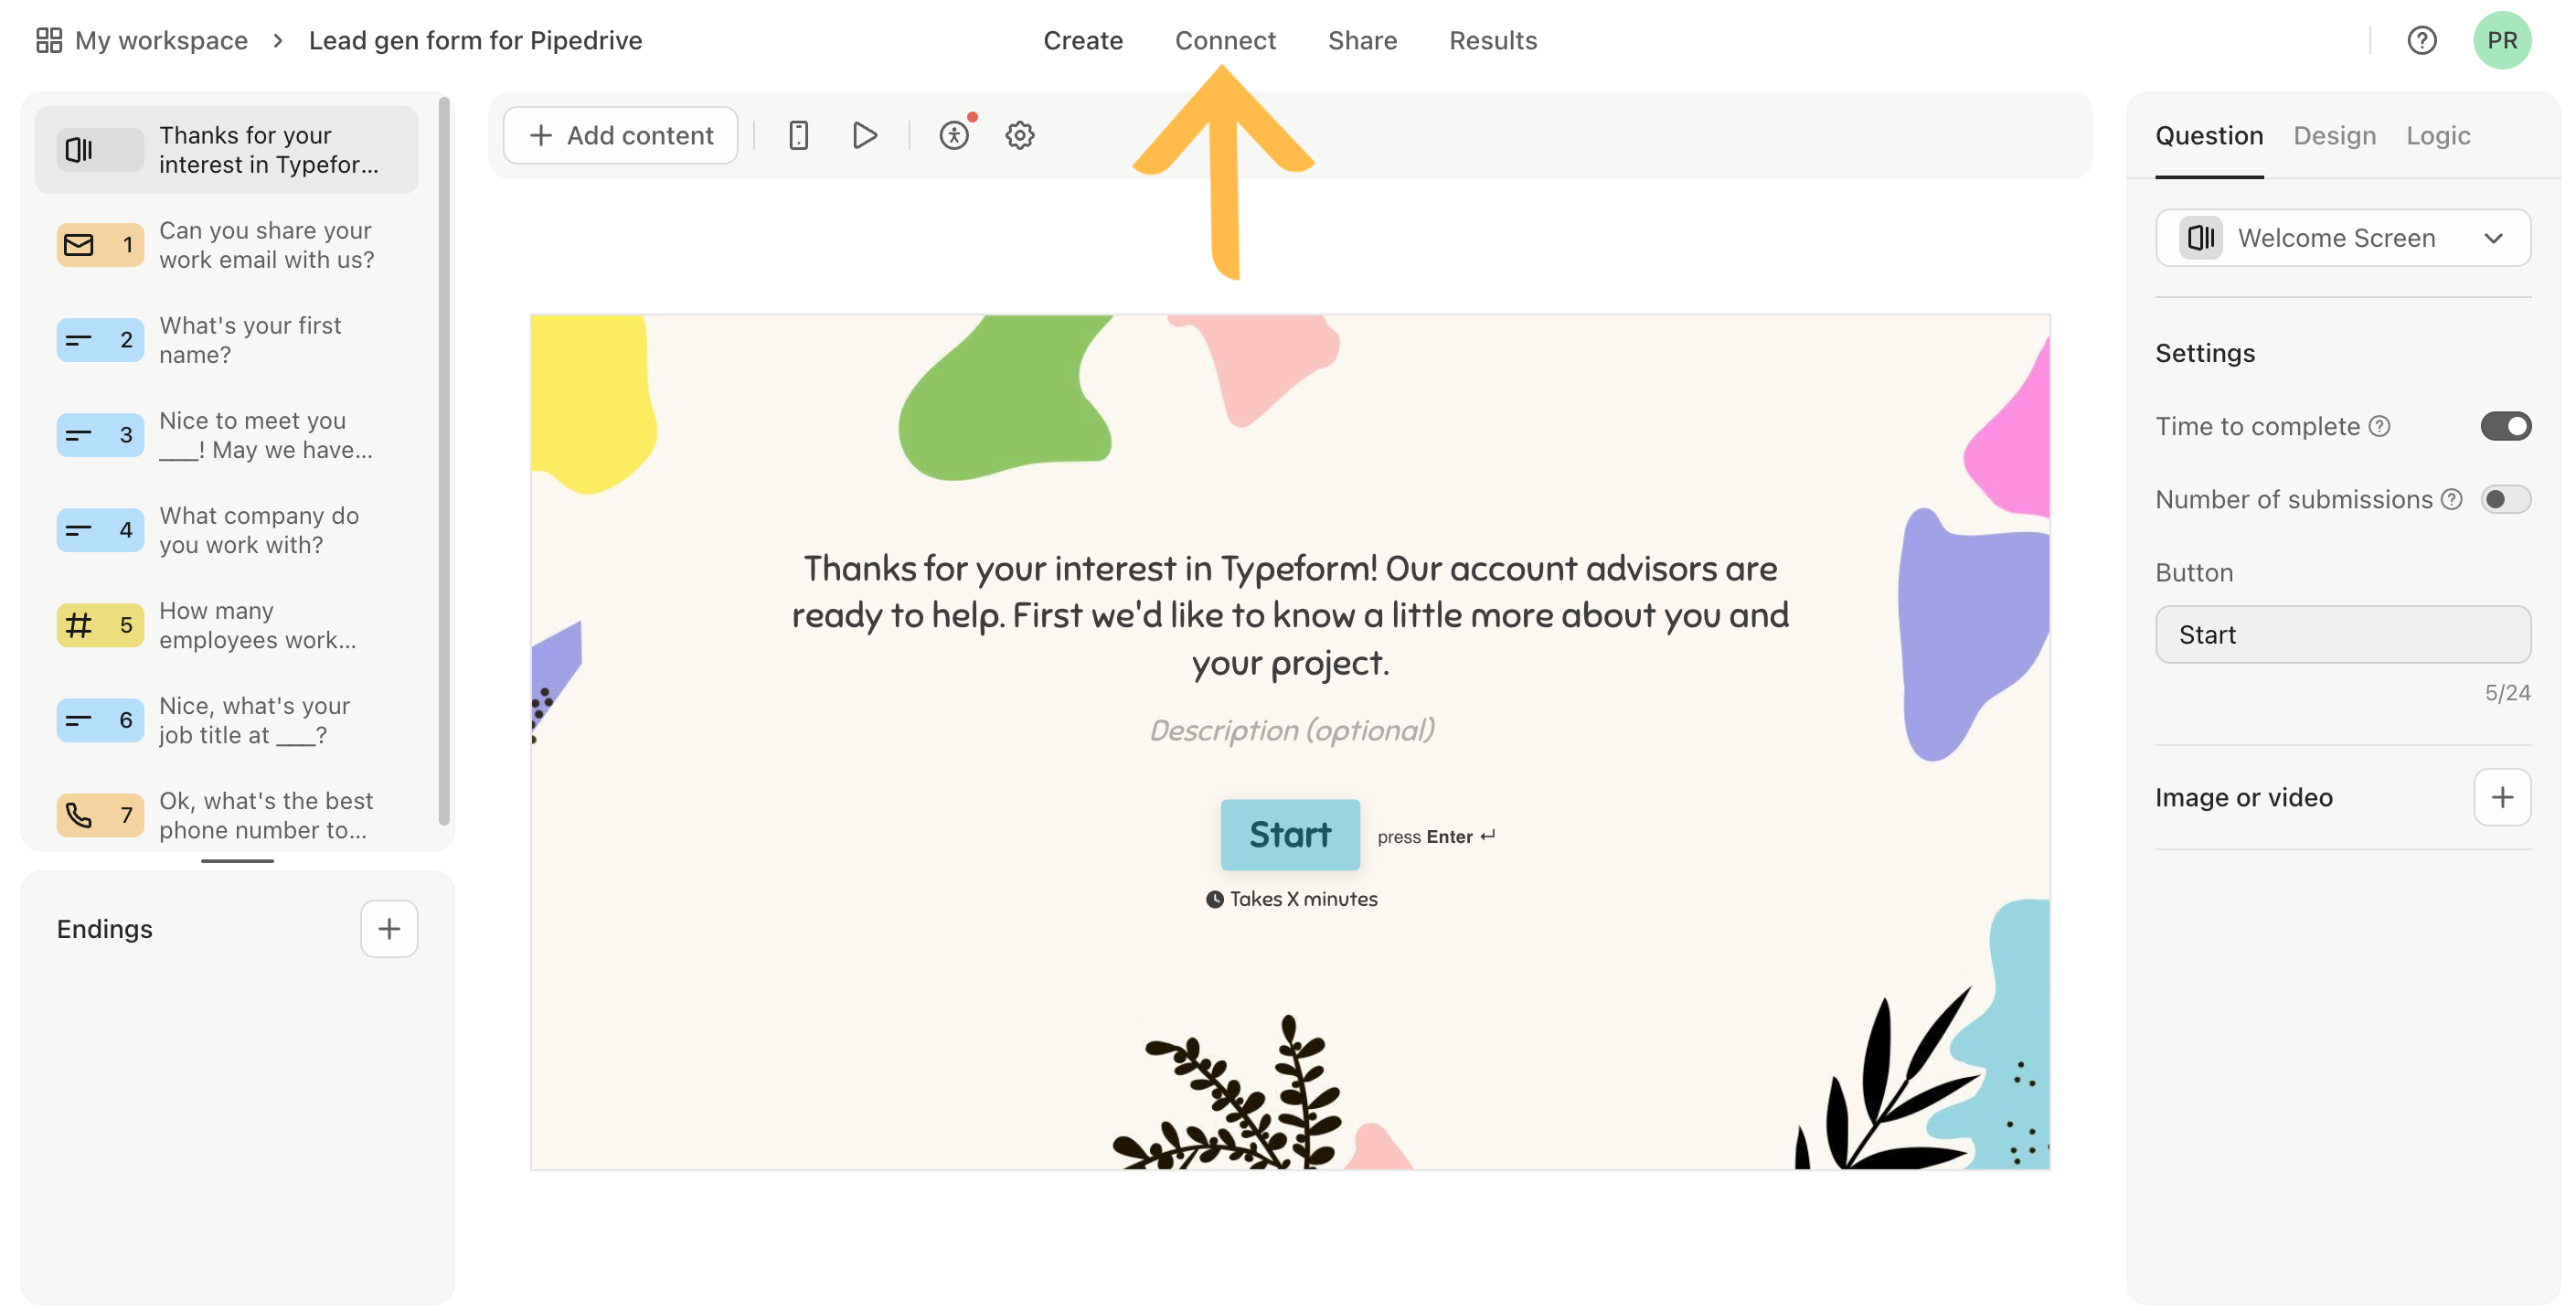Open accessibility checker icon
2576x1311 pixels.
click(x=955, y=135)
